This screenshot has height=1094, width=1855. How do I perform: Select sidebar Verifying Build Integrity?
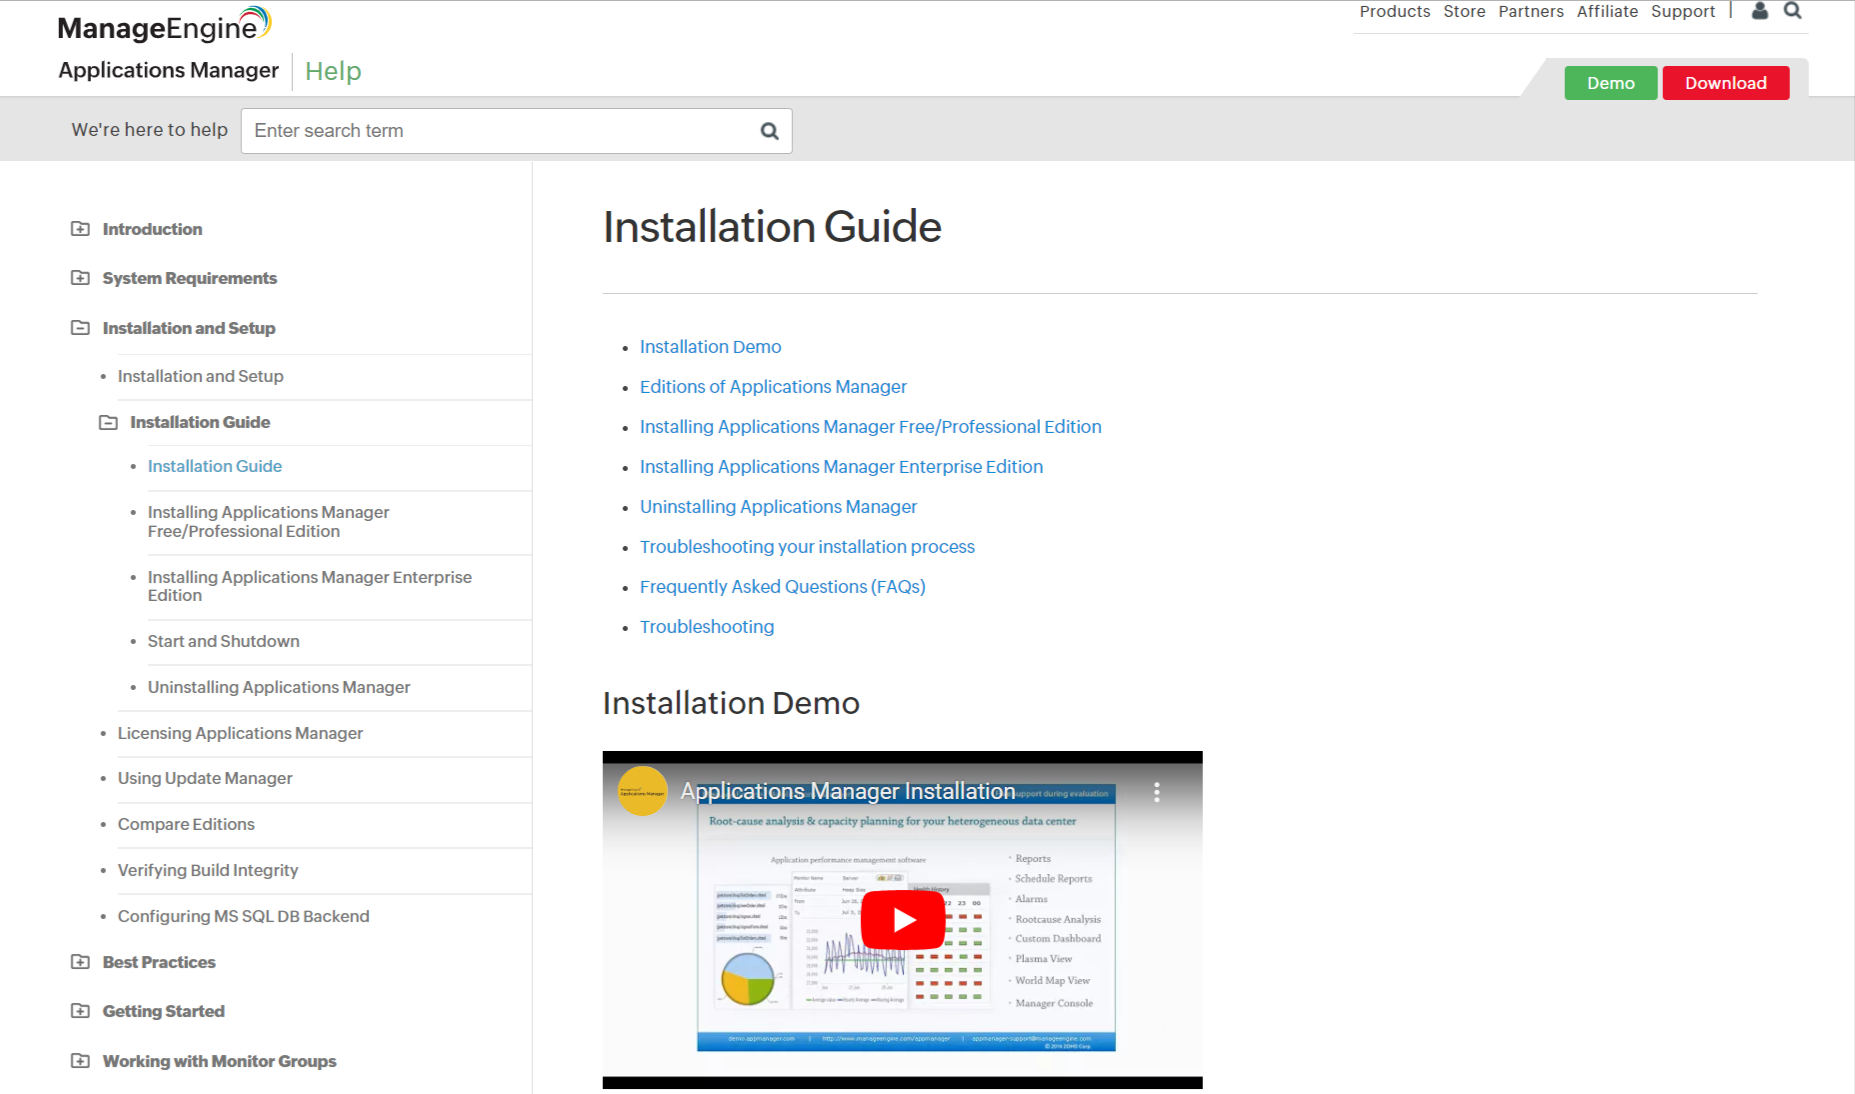[x=208, y=870]
